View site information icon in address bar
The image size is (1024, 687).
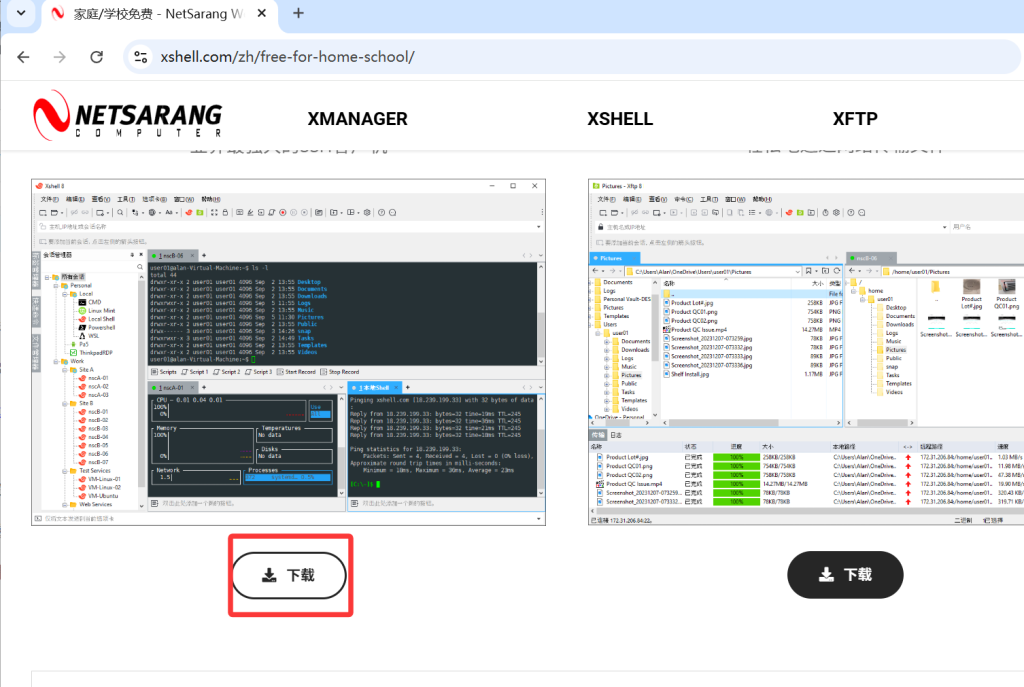[141, 57]
